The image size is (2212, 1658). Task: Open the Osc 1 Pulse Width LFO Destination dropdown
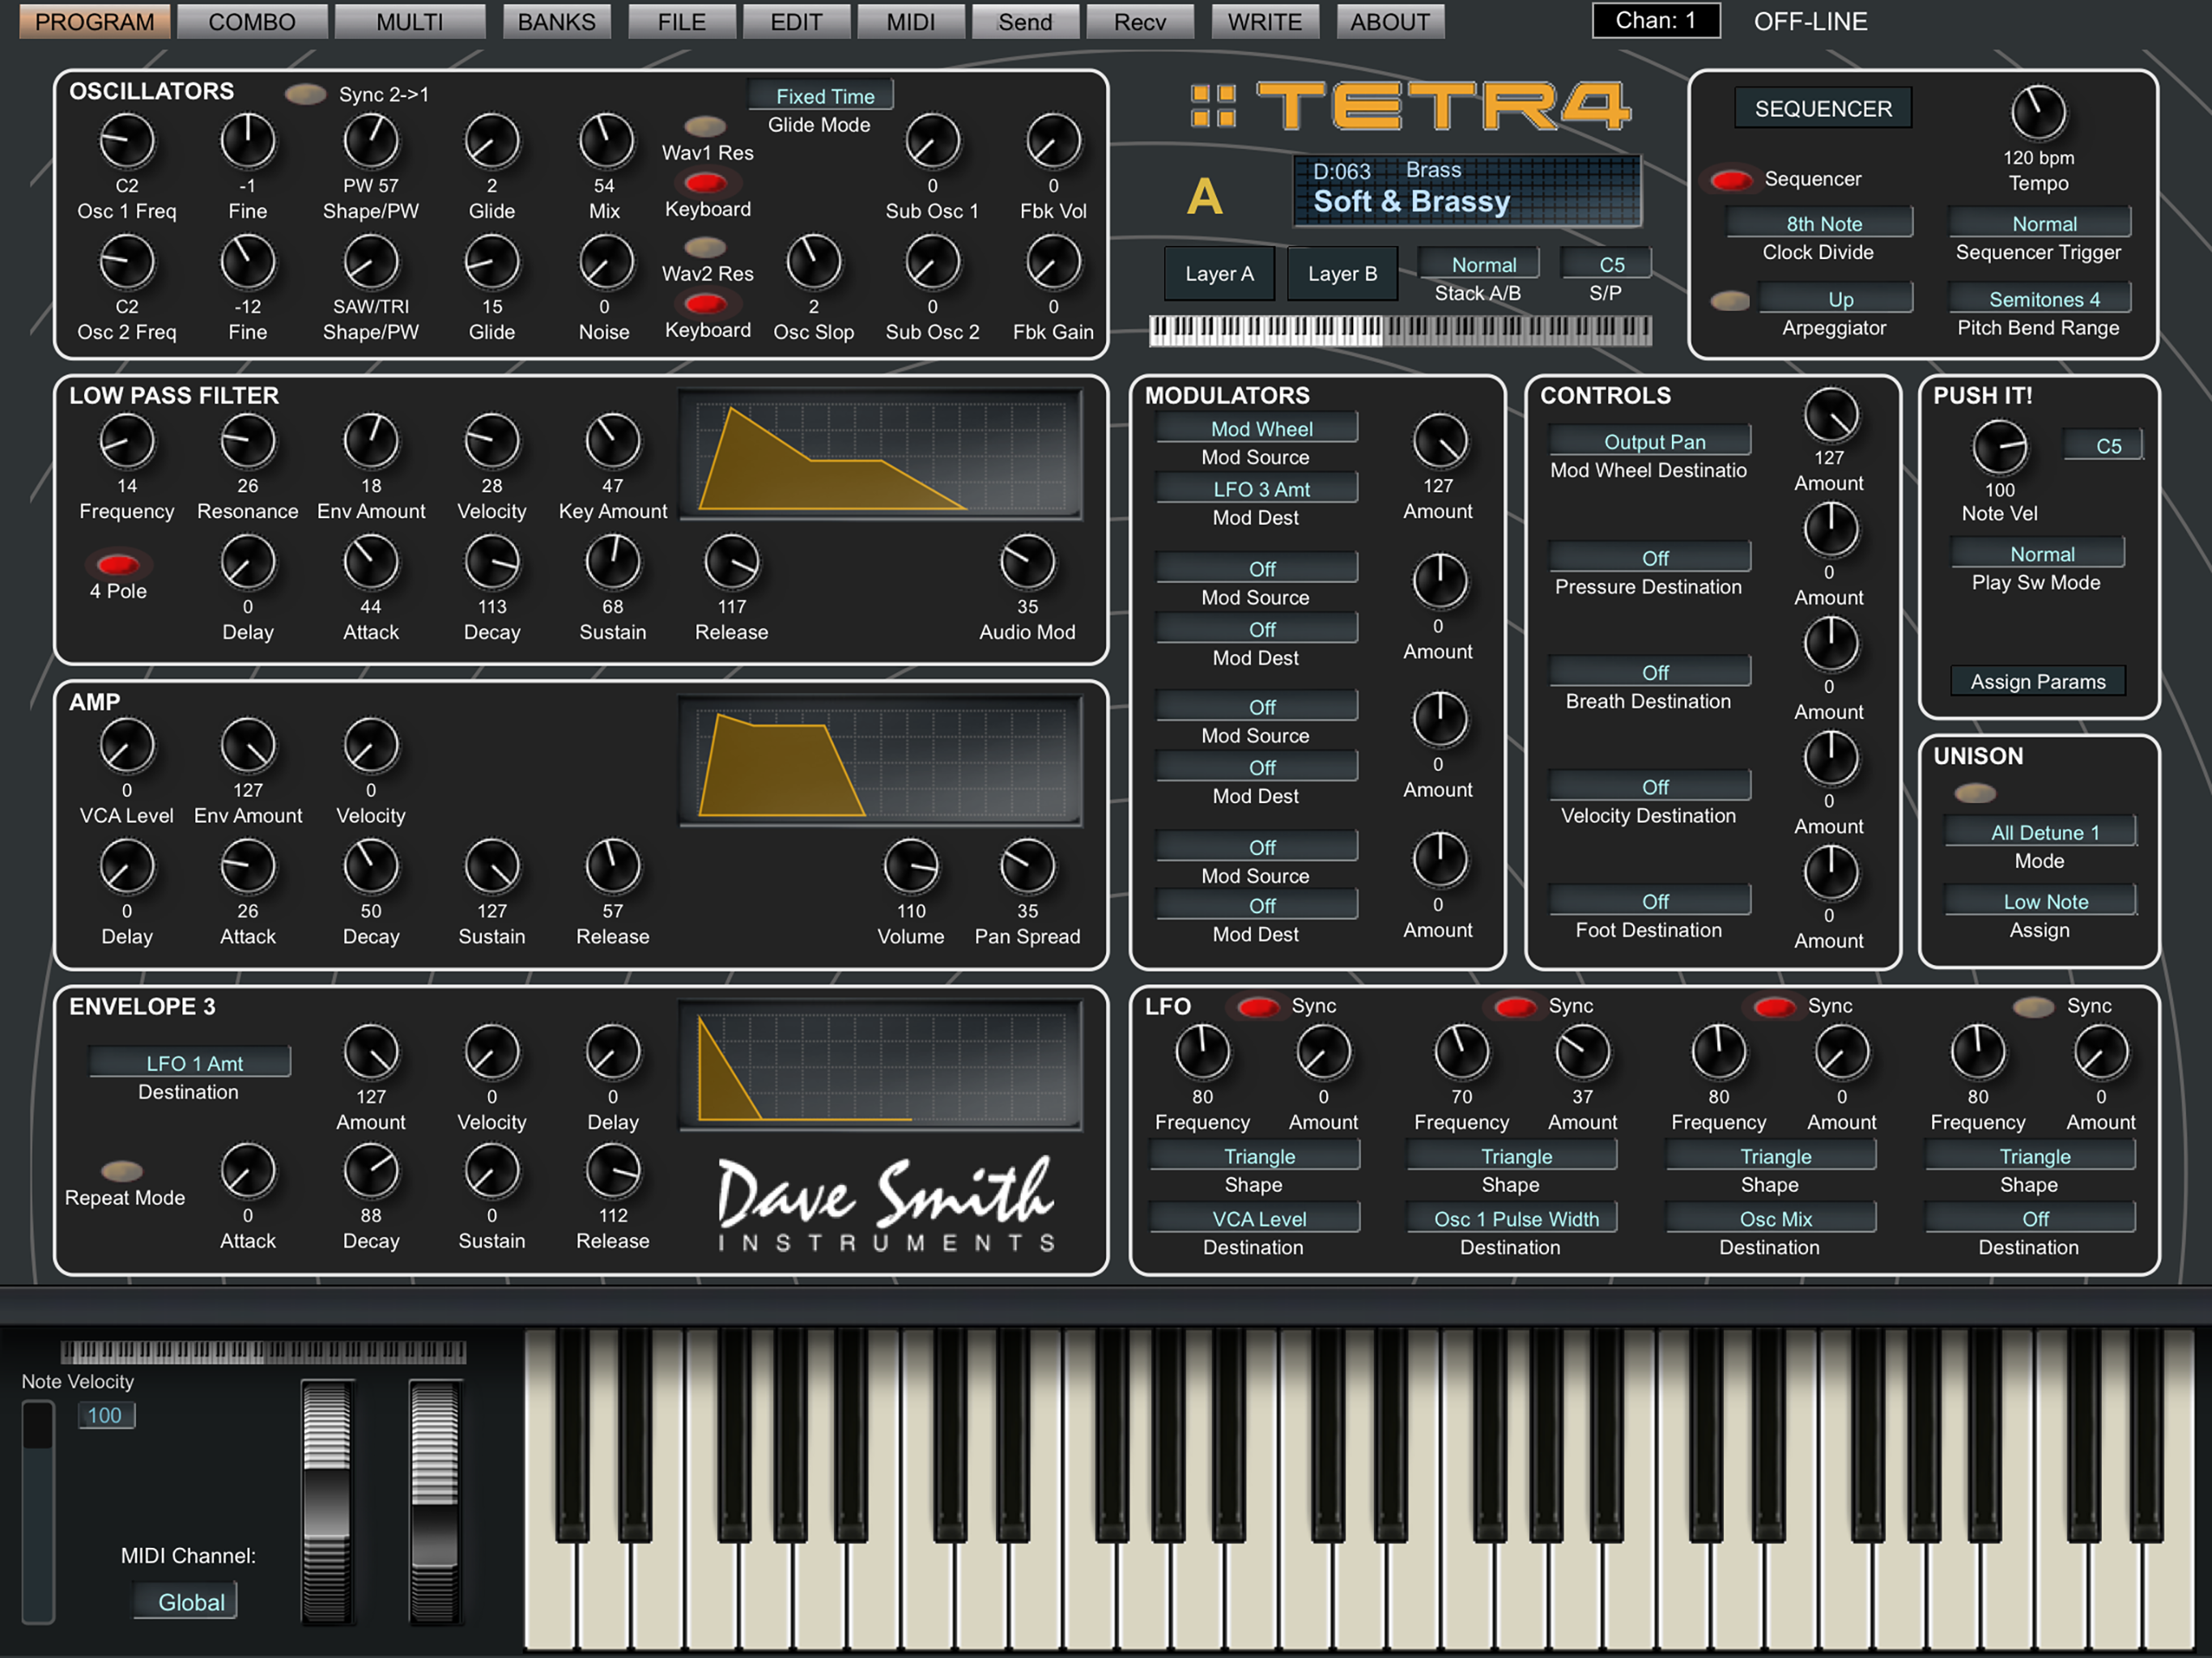click(1512, 1218)
